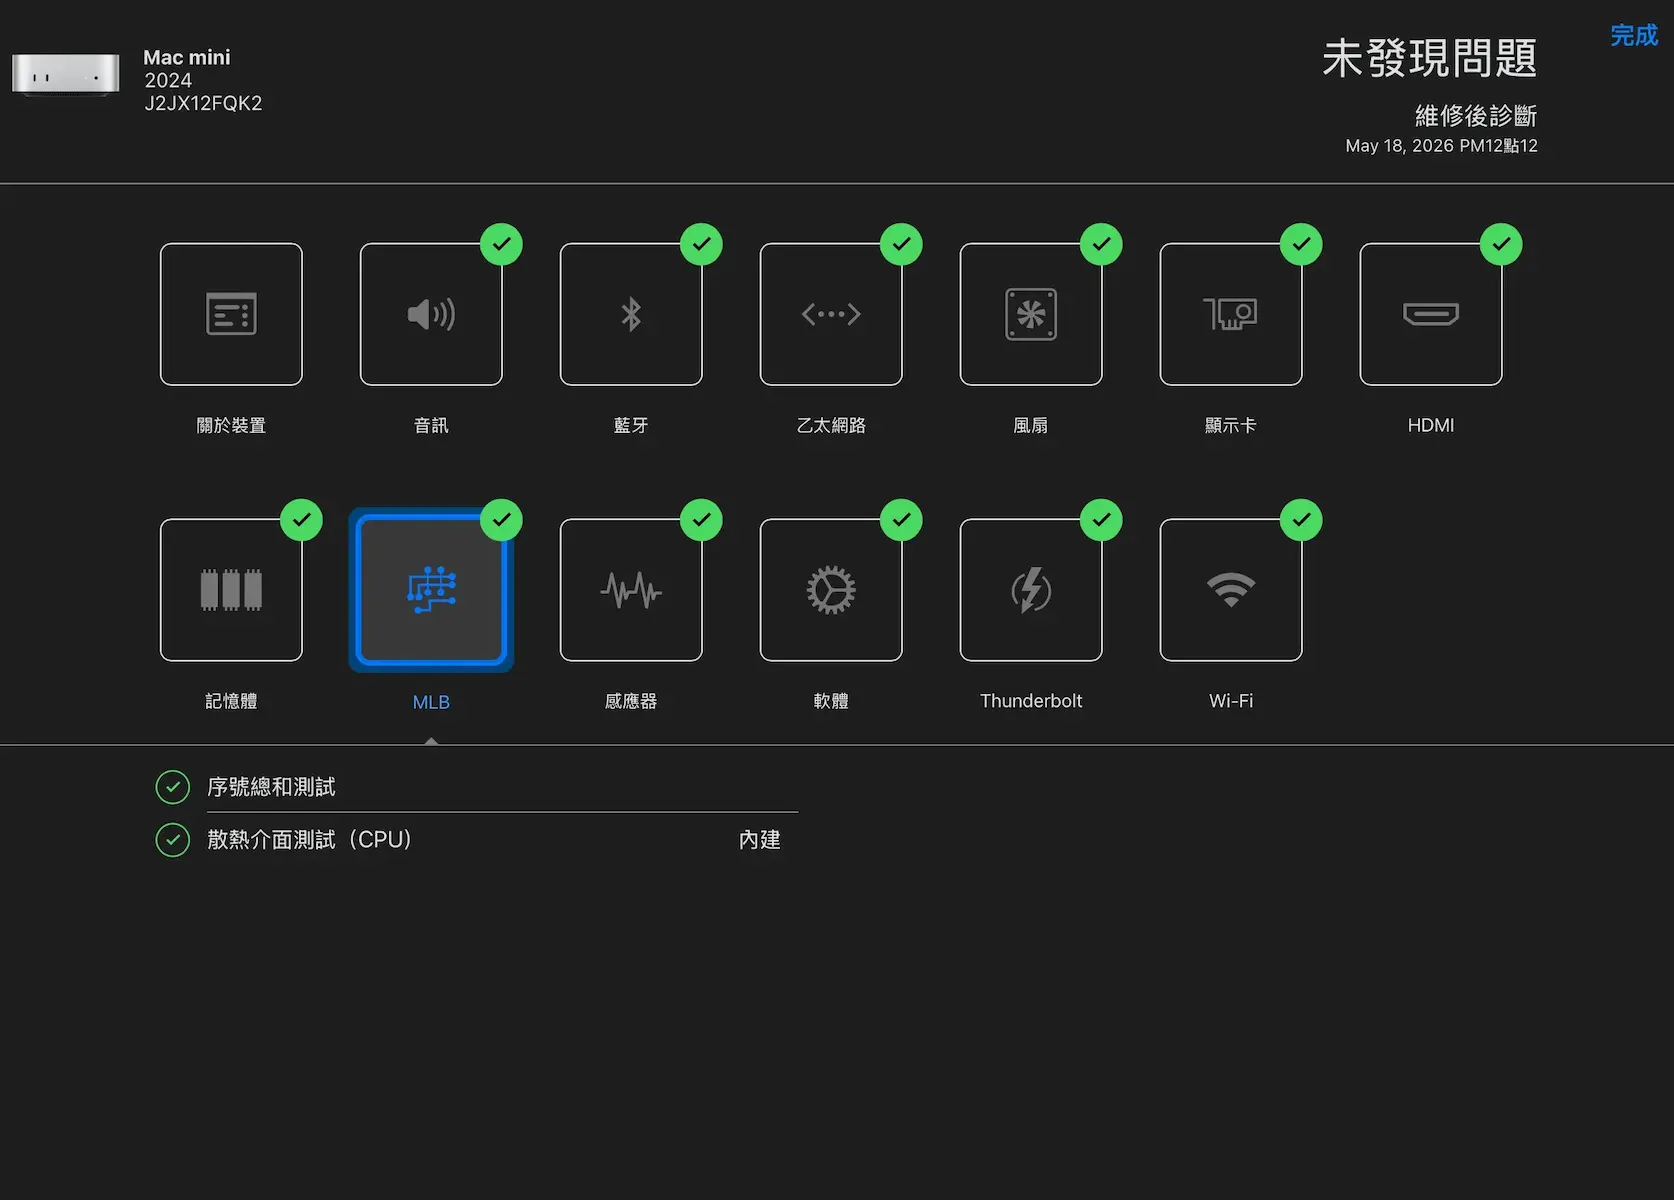Click the check icon beside 散熱介面測試
Screen dimensions: 1674x1200
point(173,840)
